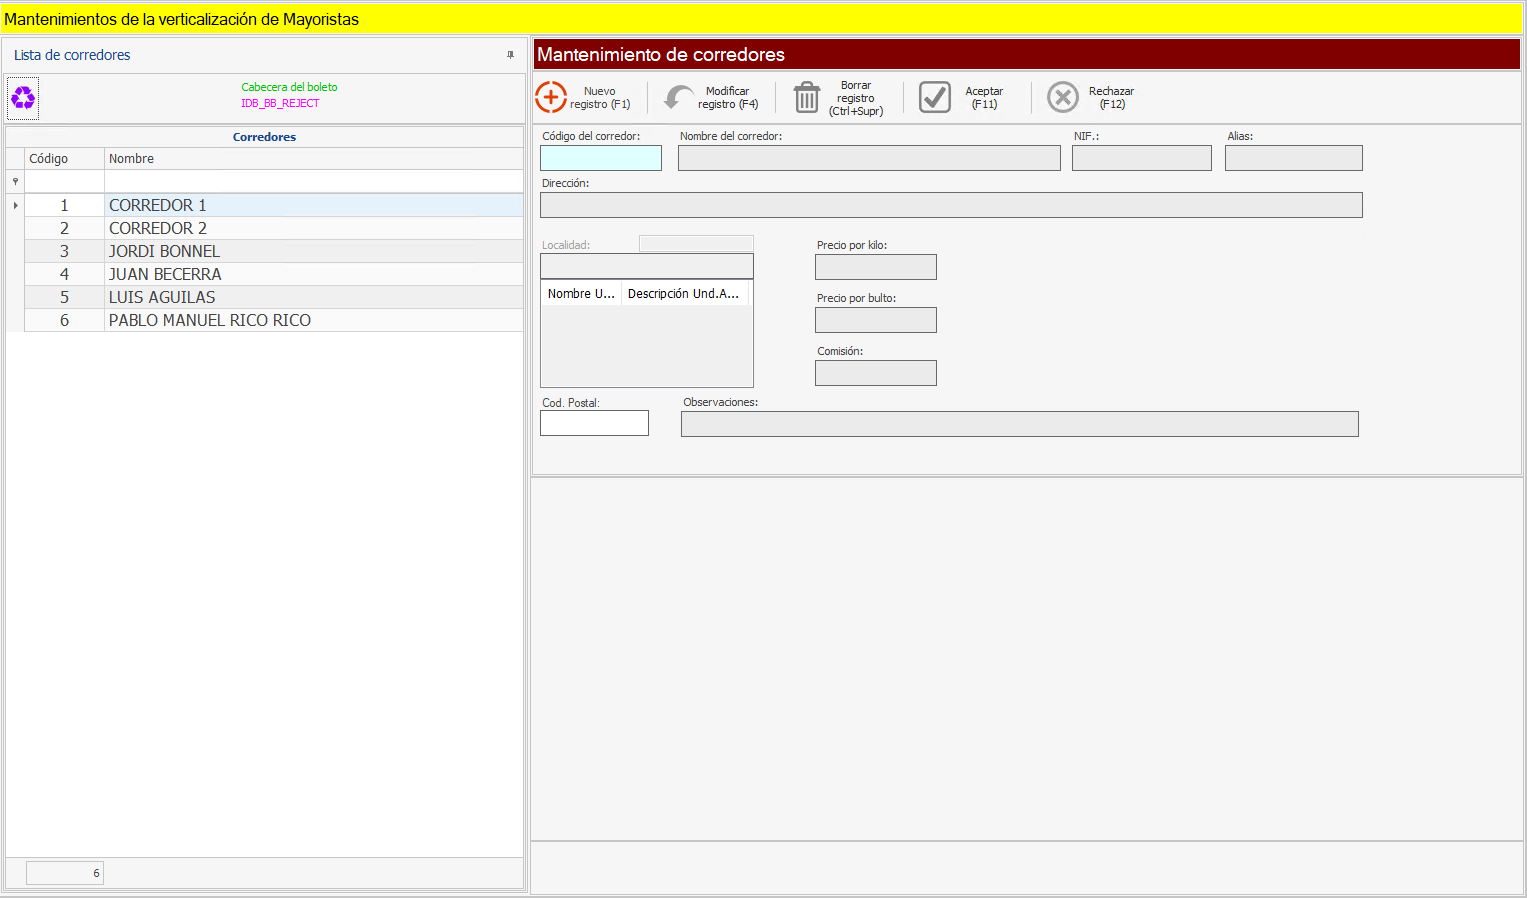1527x898 pixels.
Task: Click the Borrar registro trash icon
Action: pyautogui.click(x=807, y=97)
